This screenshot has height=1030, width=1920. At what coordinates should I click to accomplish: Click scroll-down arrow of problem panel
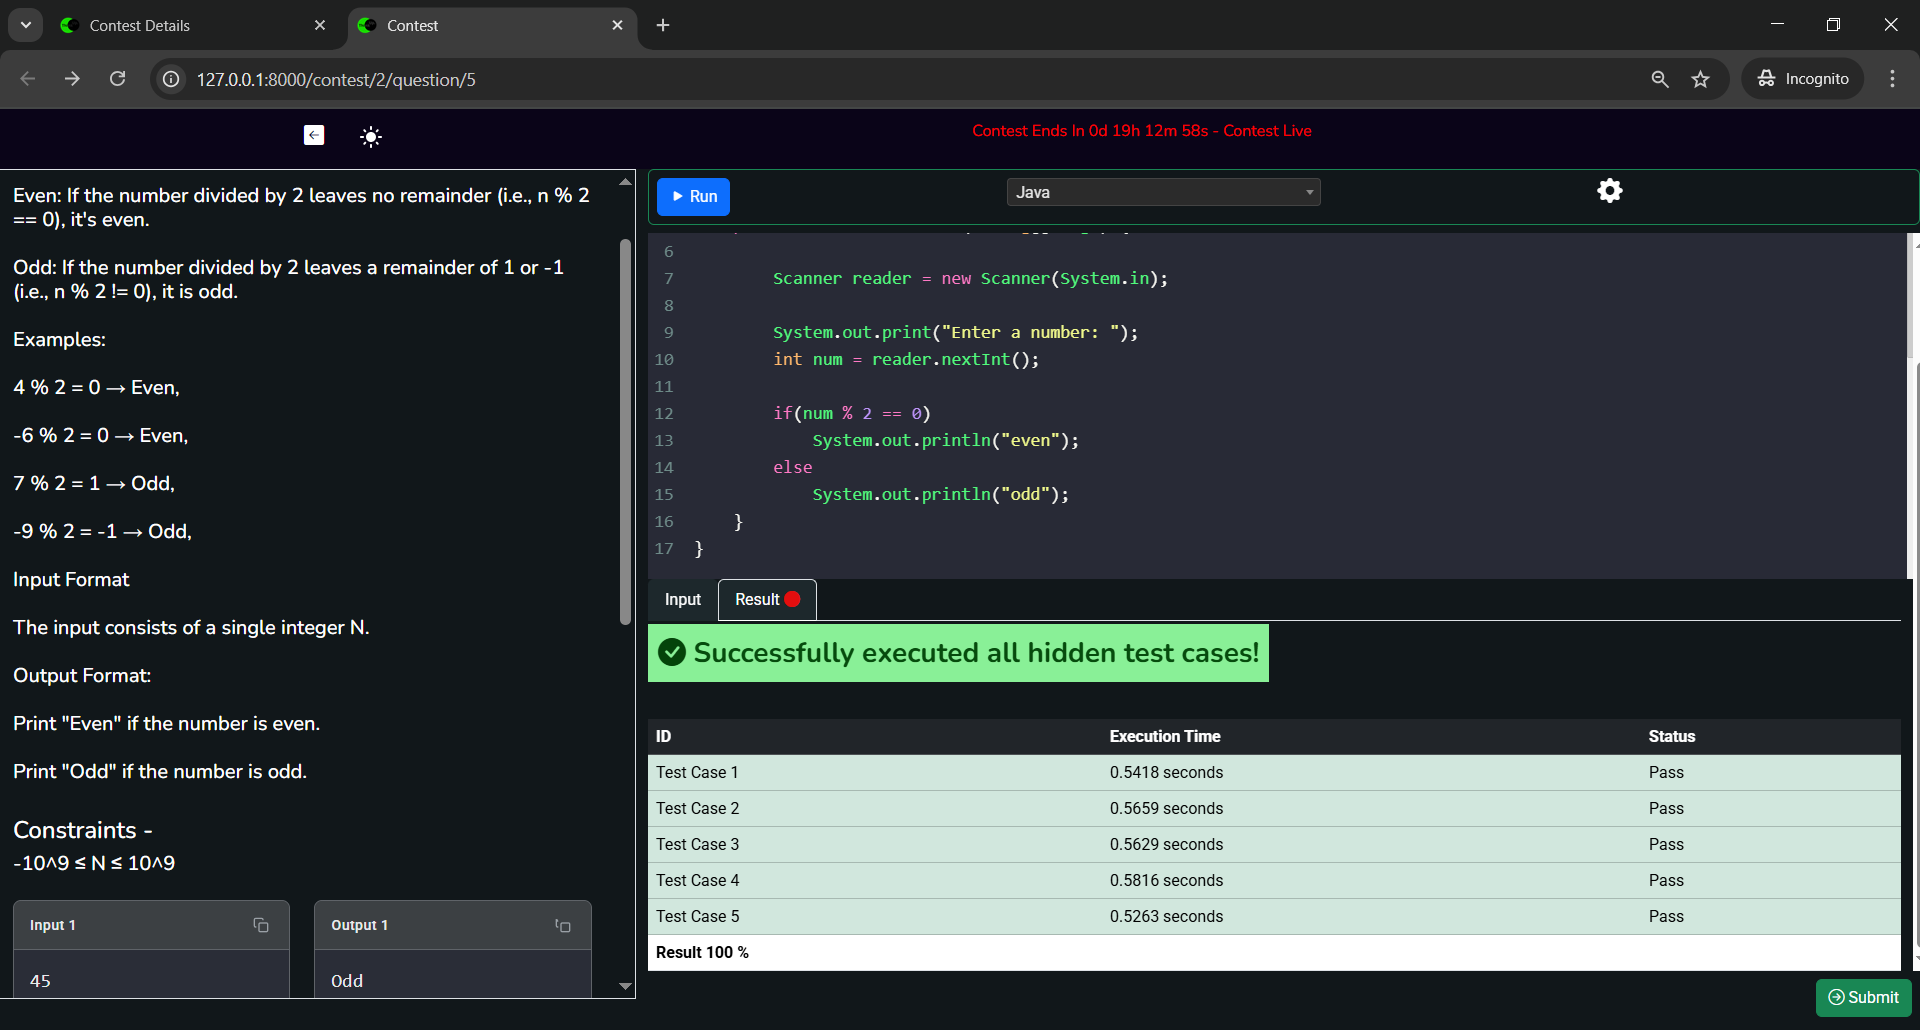625,986
